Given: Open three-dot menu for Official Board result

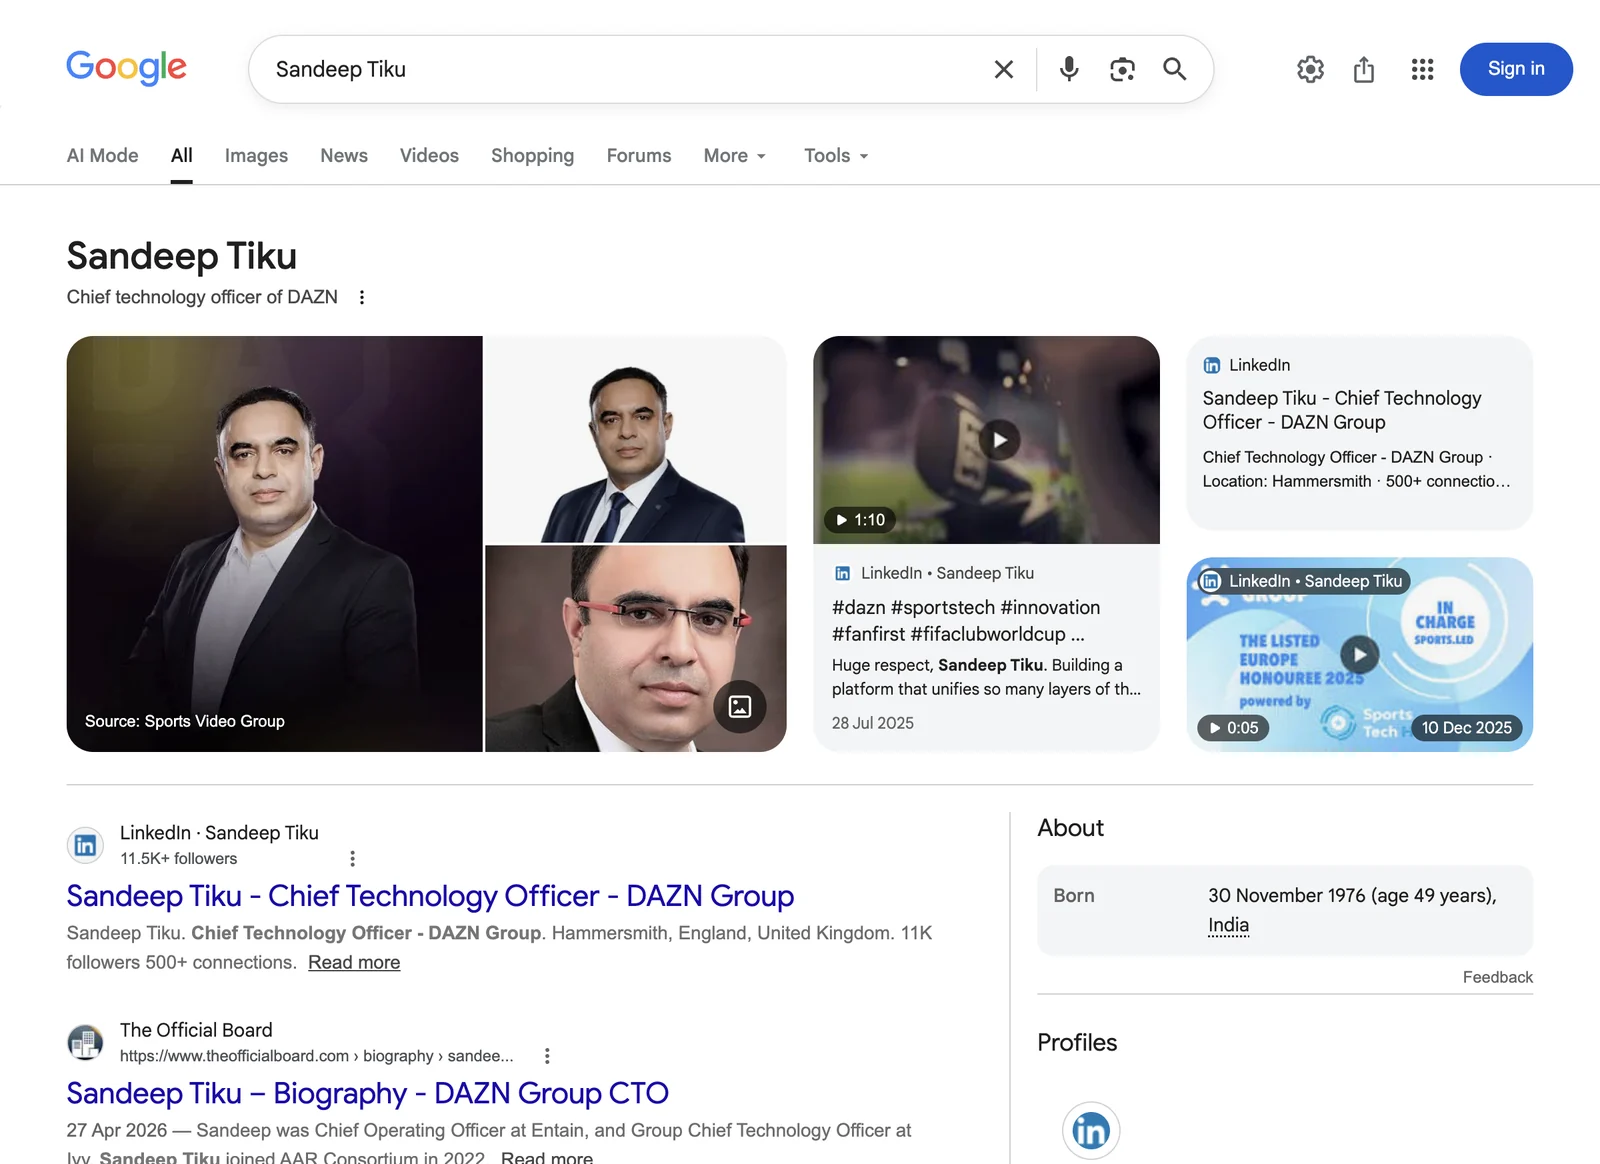Looking at the screenshot, I should tap(547, 1056).
